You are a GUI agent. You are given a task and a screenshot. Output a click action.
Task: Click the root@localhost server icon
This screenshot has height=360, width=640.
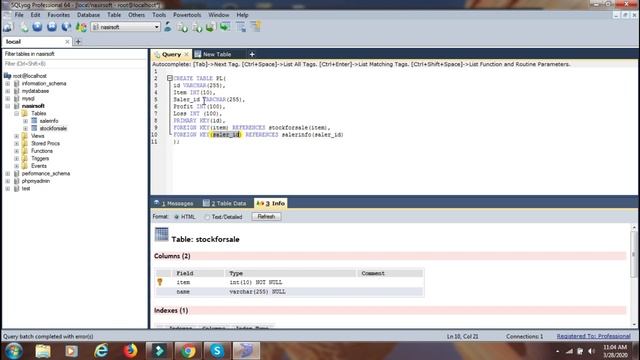(7, 76)
